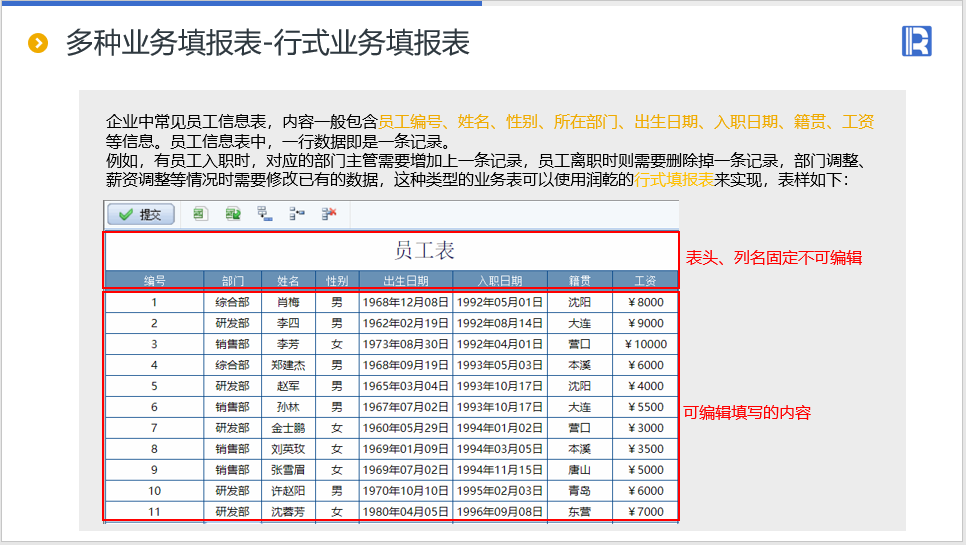Click the delete row icon with red X
The width and height of the screenshot is (966, 545).
329,214
